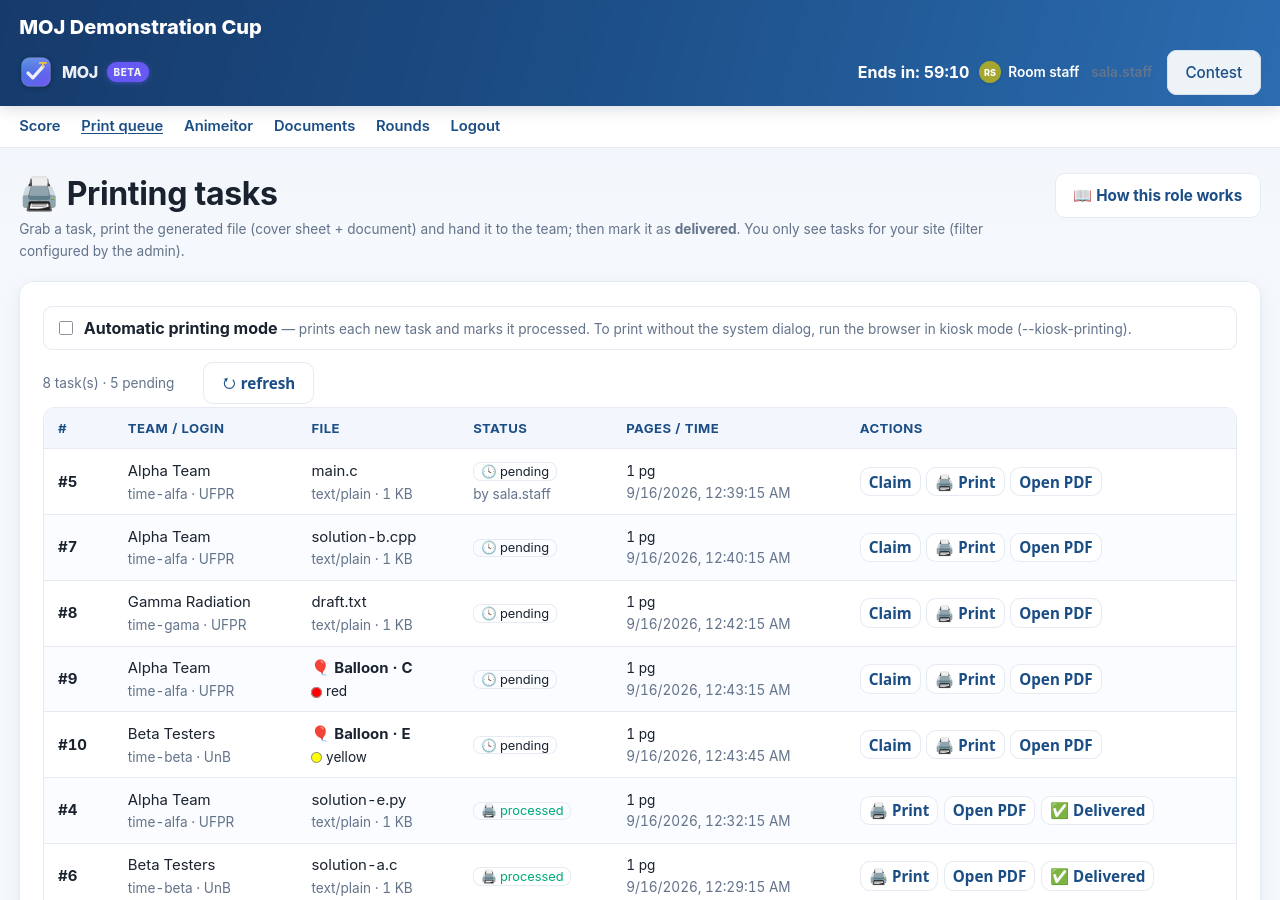Viewport: 1280px width, 900px height.
Task: Switch to the Rounds page
Action: (403, 126)
